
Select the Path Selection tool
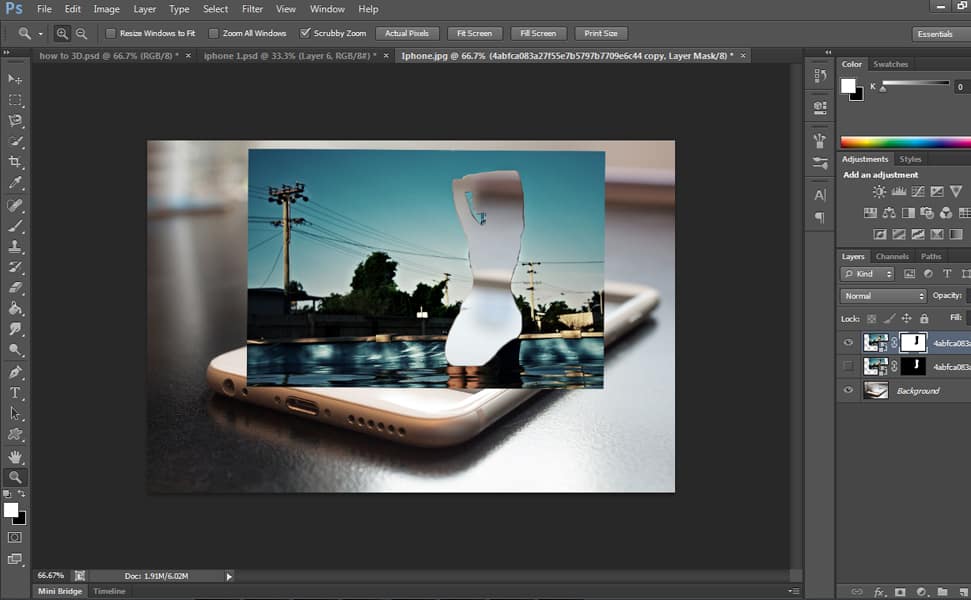click(15, 414)
